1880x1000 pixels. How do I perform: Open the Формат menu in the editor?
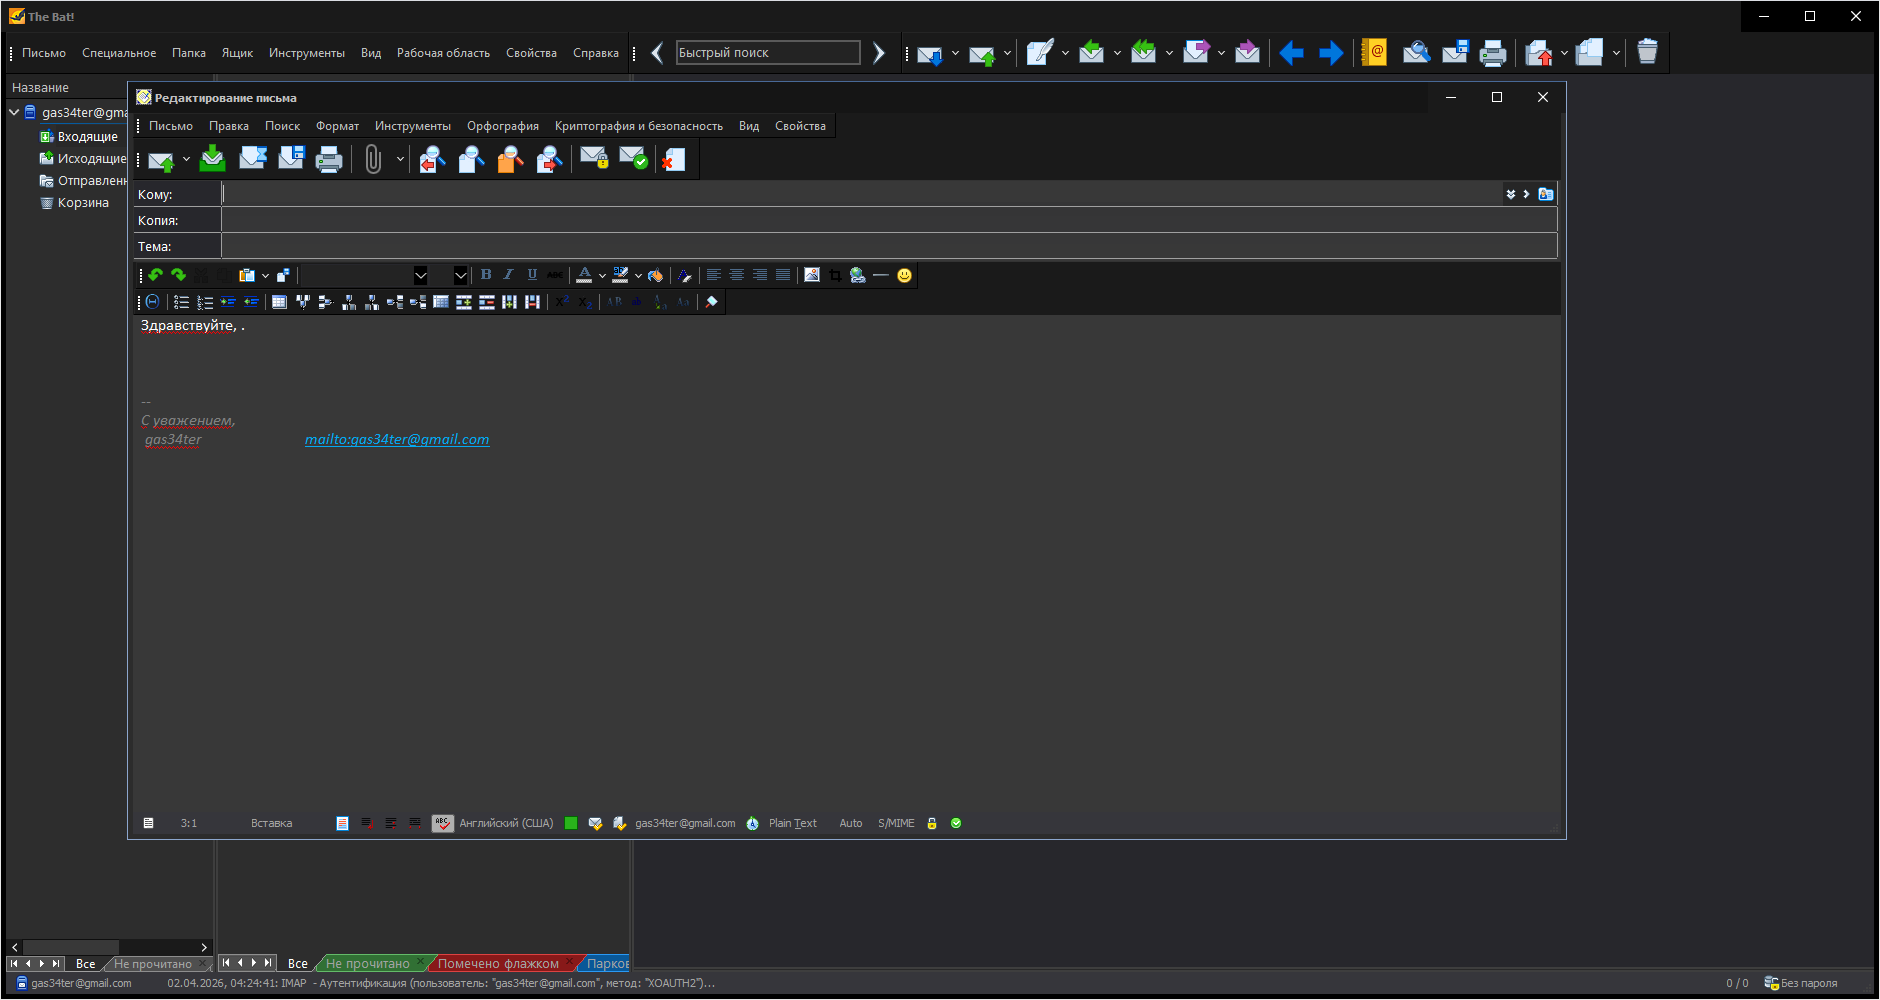coord(337,126)
